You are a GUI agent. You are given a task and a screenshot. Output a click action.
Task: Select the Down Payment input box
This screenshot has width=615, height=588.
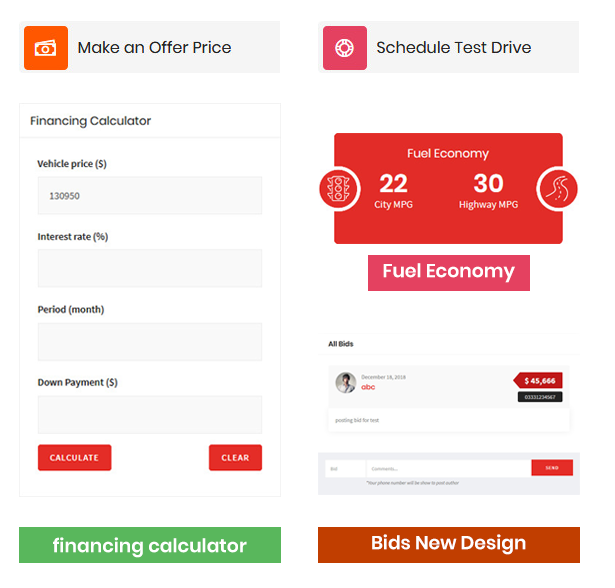point(150,414)
